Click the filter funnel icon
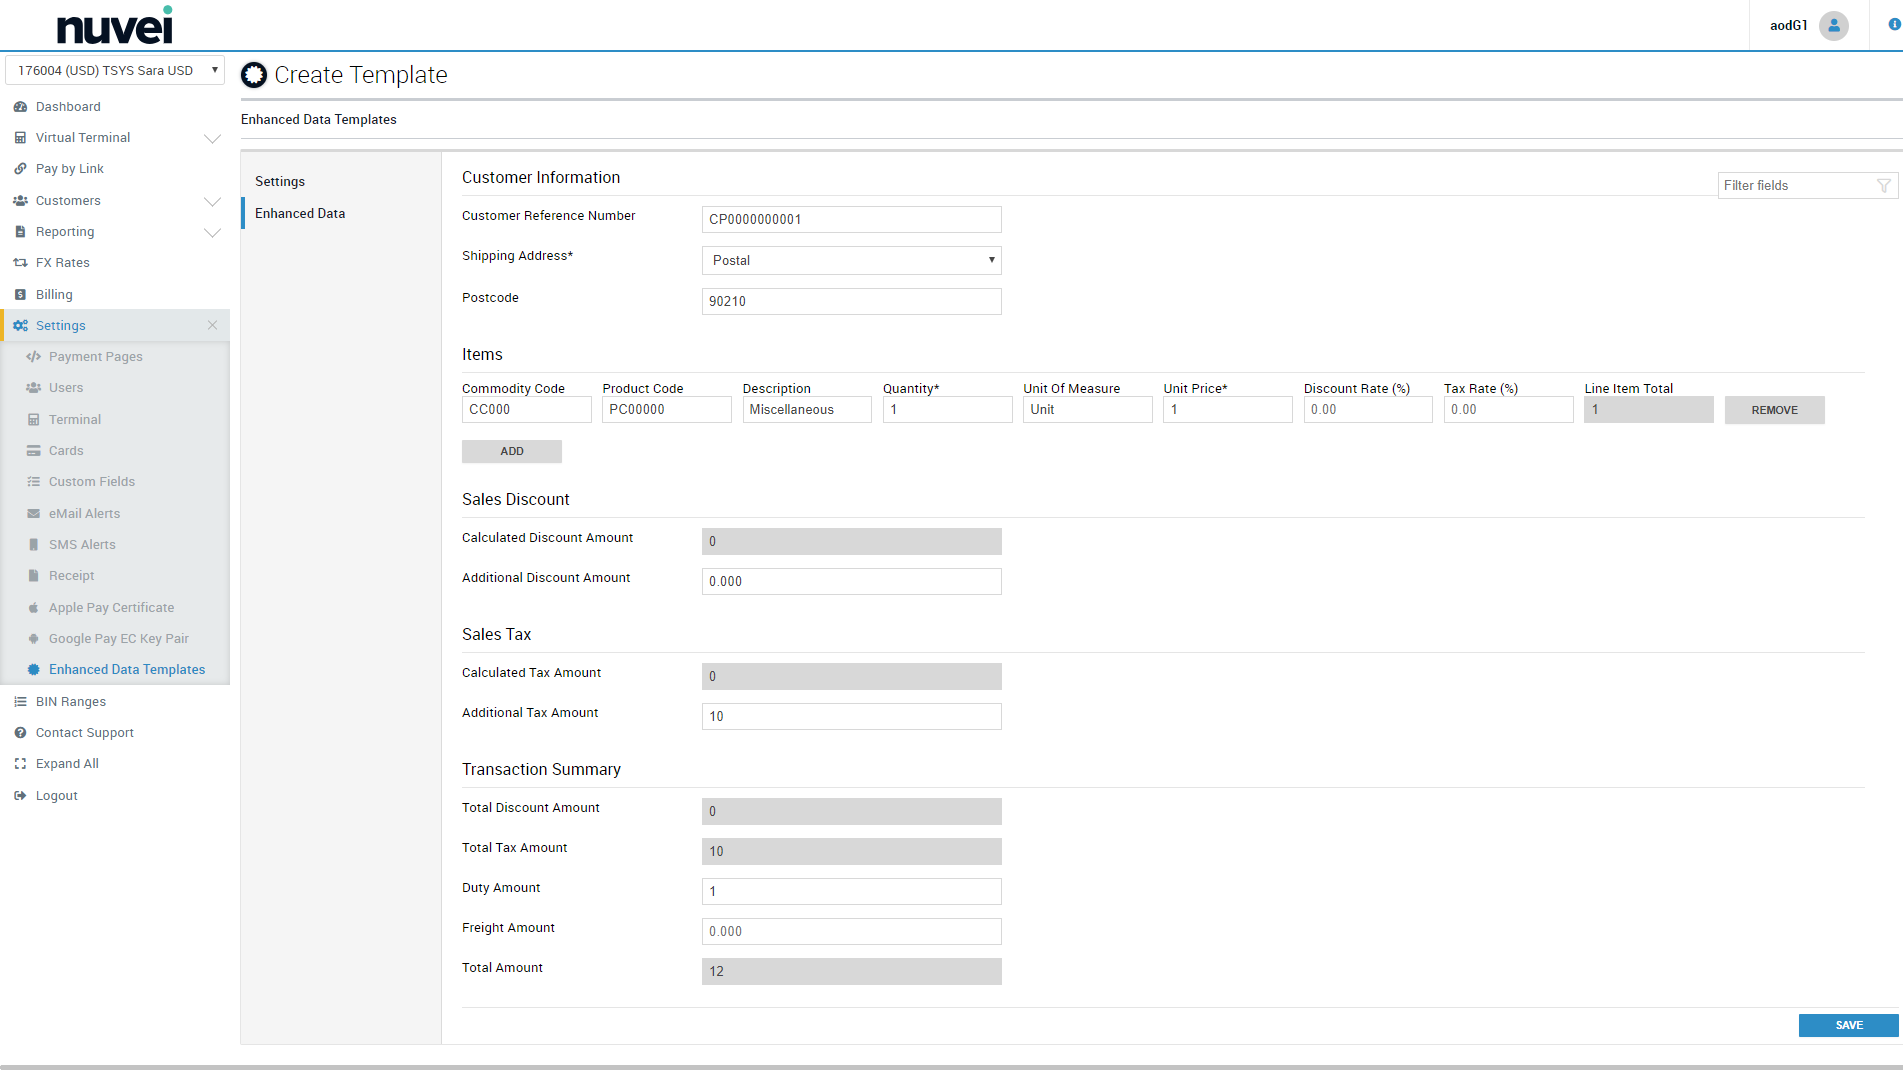The height and width of the screenshot is (1070, 1903). point(1884,186)
